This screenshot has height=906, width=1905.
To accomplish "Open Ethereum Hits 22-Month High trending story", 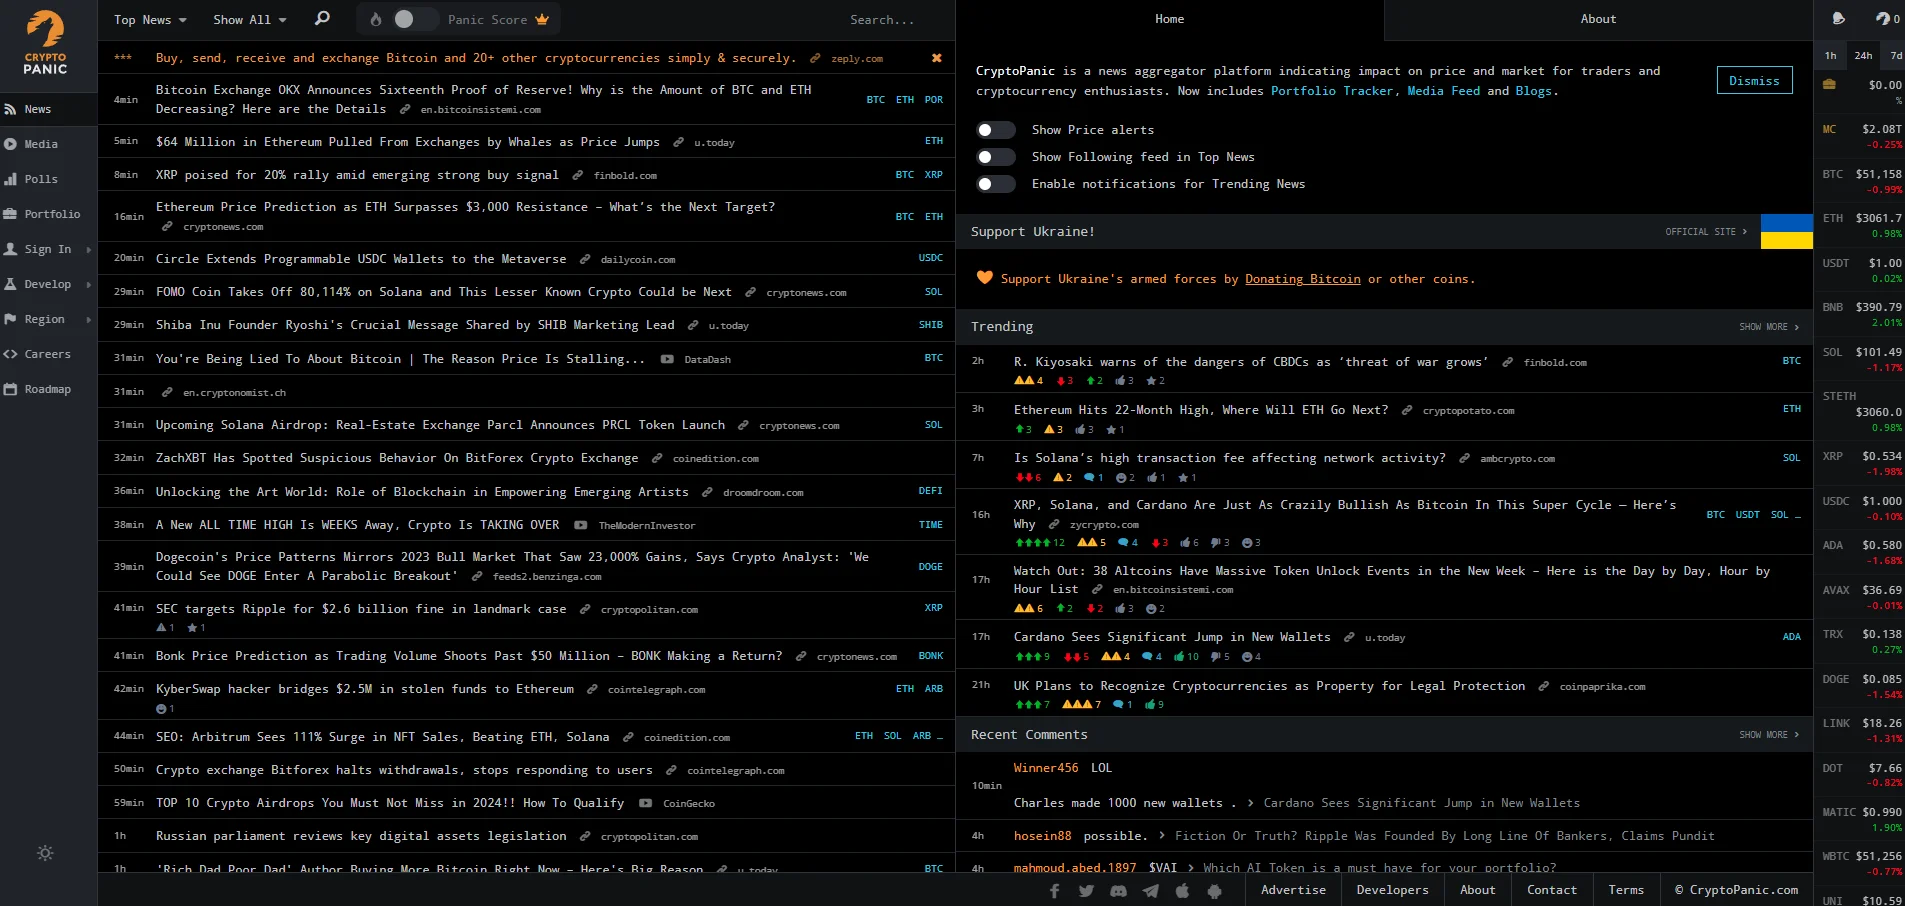I will pyautogui.click(x=1201, y=410).
